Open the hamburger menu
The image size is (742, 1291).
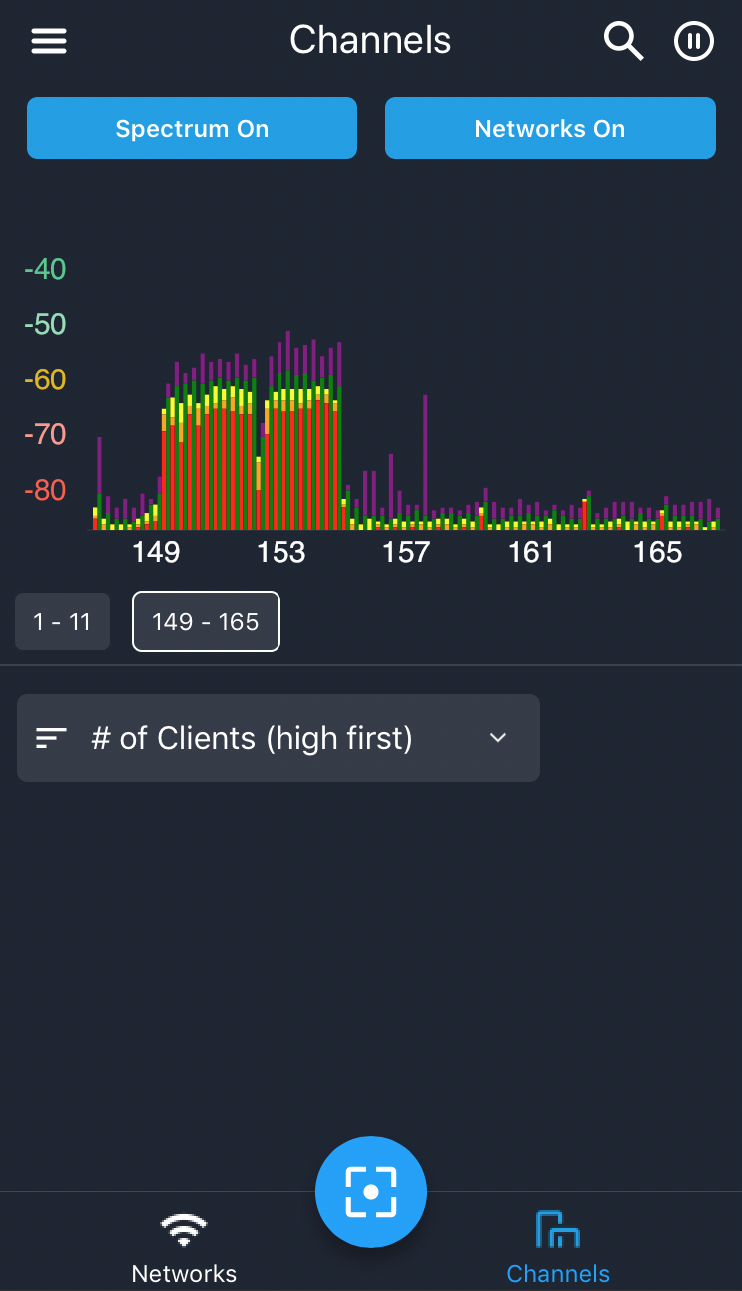tap(49, 41)
